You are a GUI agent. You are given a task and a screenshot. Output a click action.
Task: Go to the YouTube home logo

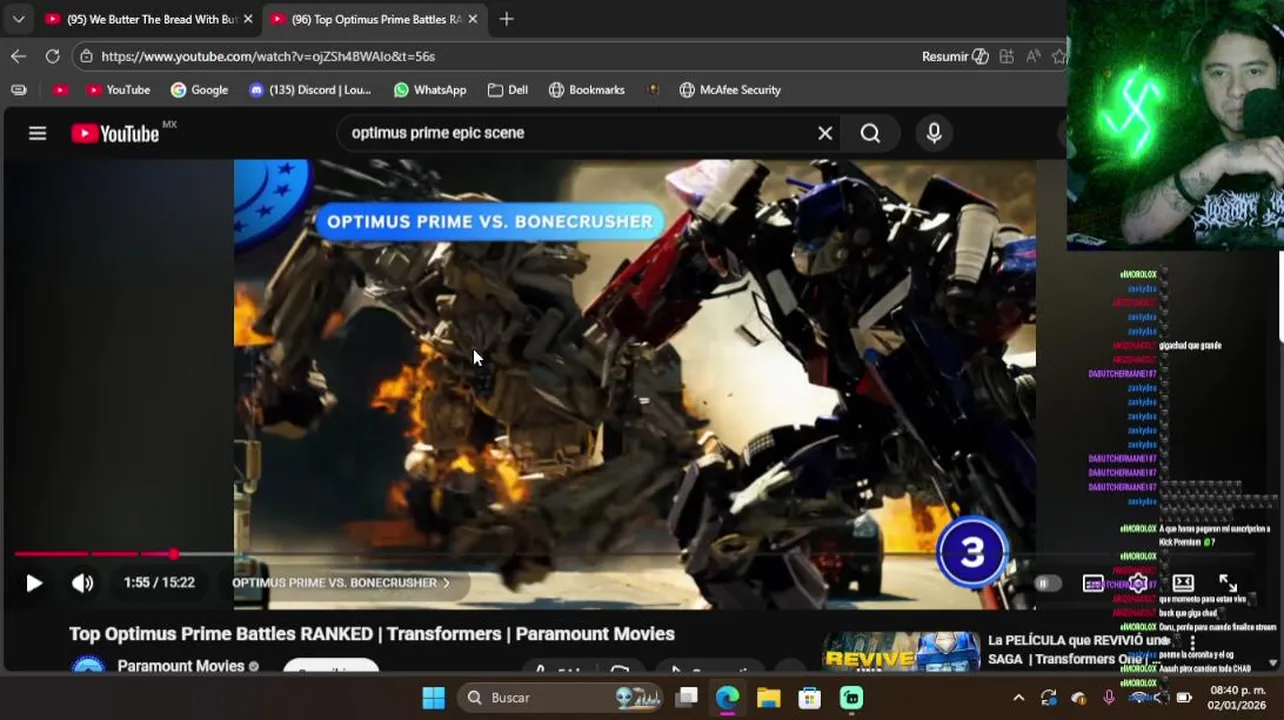pos(115,133)
